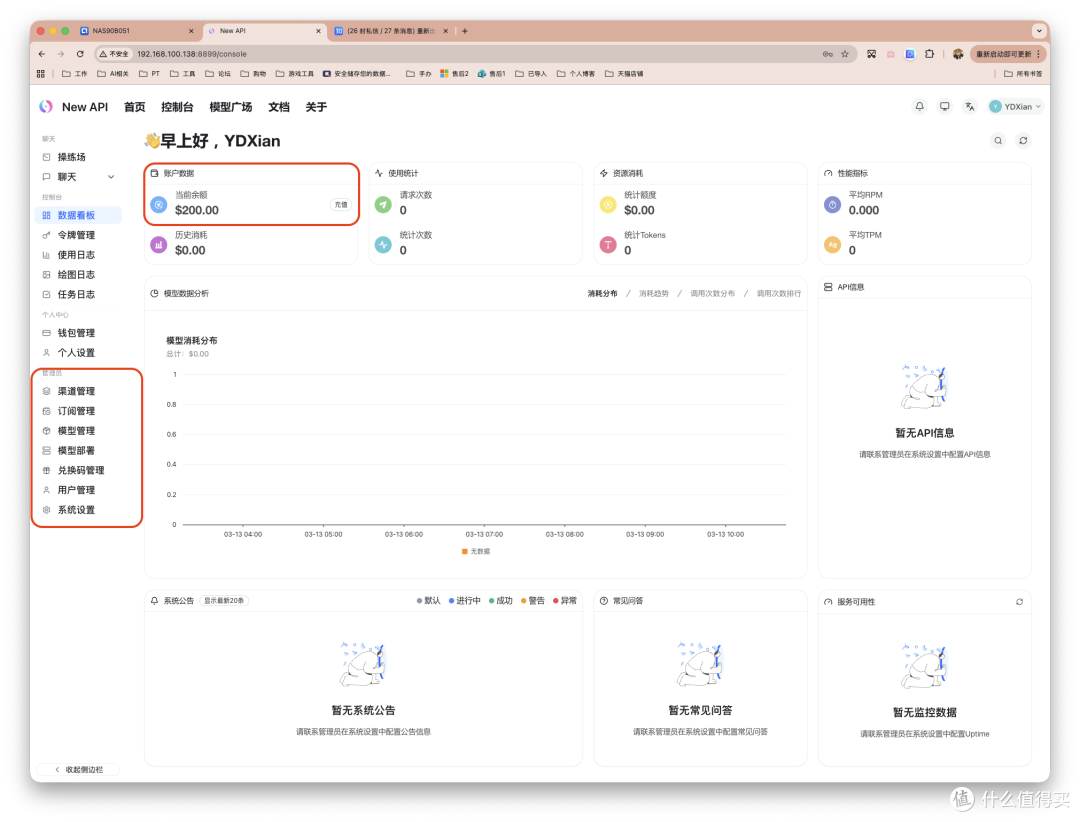Open 使用日志 in the sidebar
This screenshot has width=1080, height=822.
pos(78,255)
